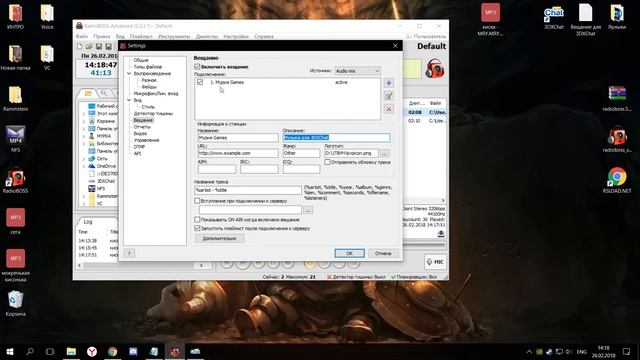Select the RadioBOSS desktop shortcut

point(16,180)
